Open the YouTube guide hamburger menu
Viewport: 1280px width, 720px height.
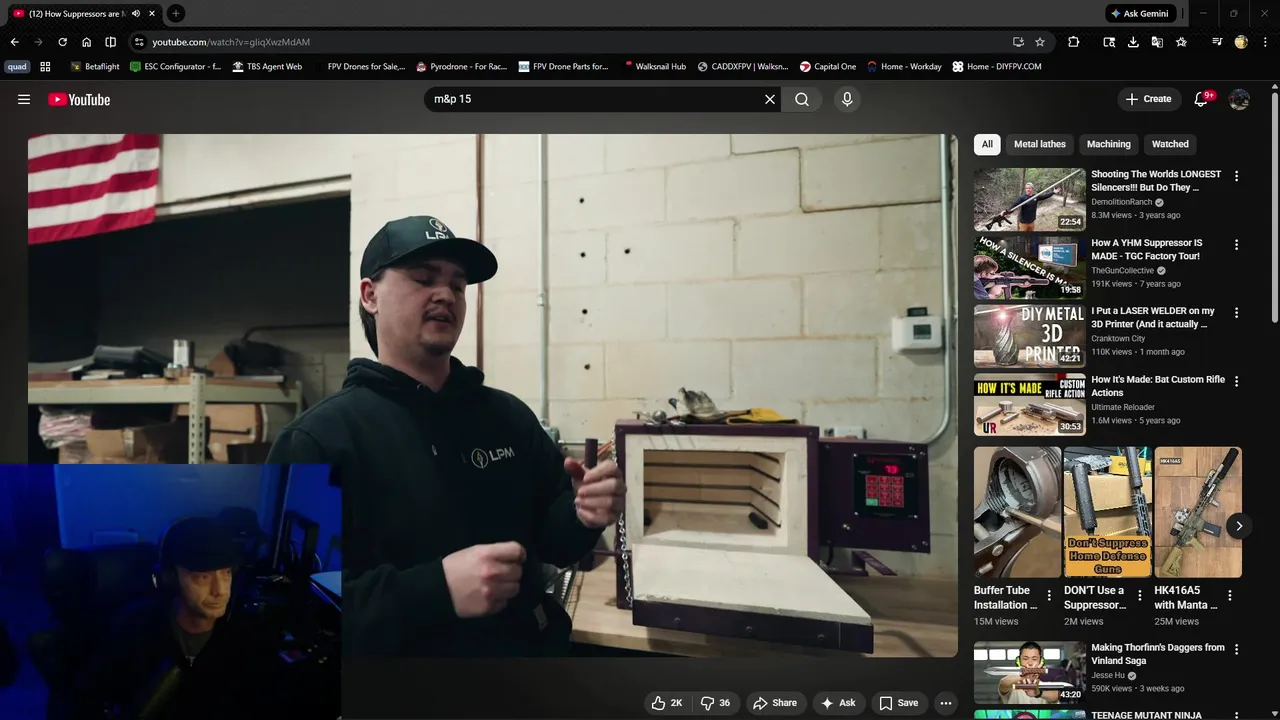[24, 99]
